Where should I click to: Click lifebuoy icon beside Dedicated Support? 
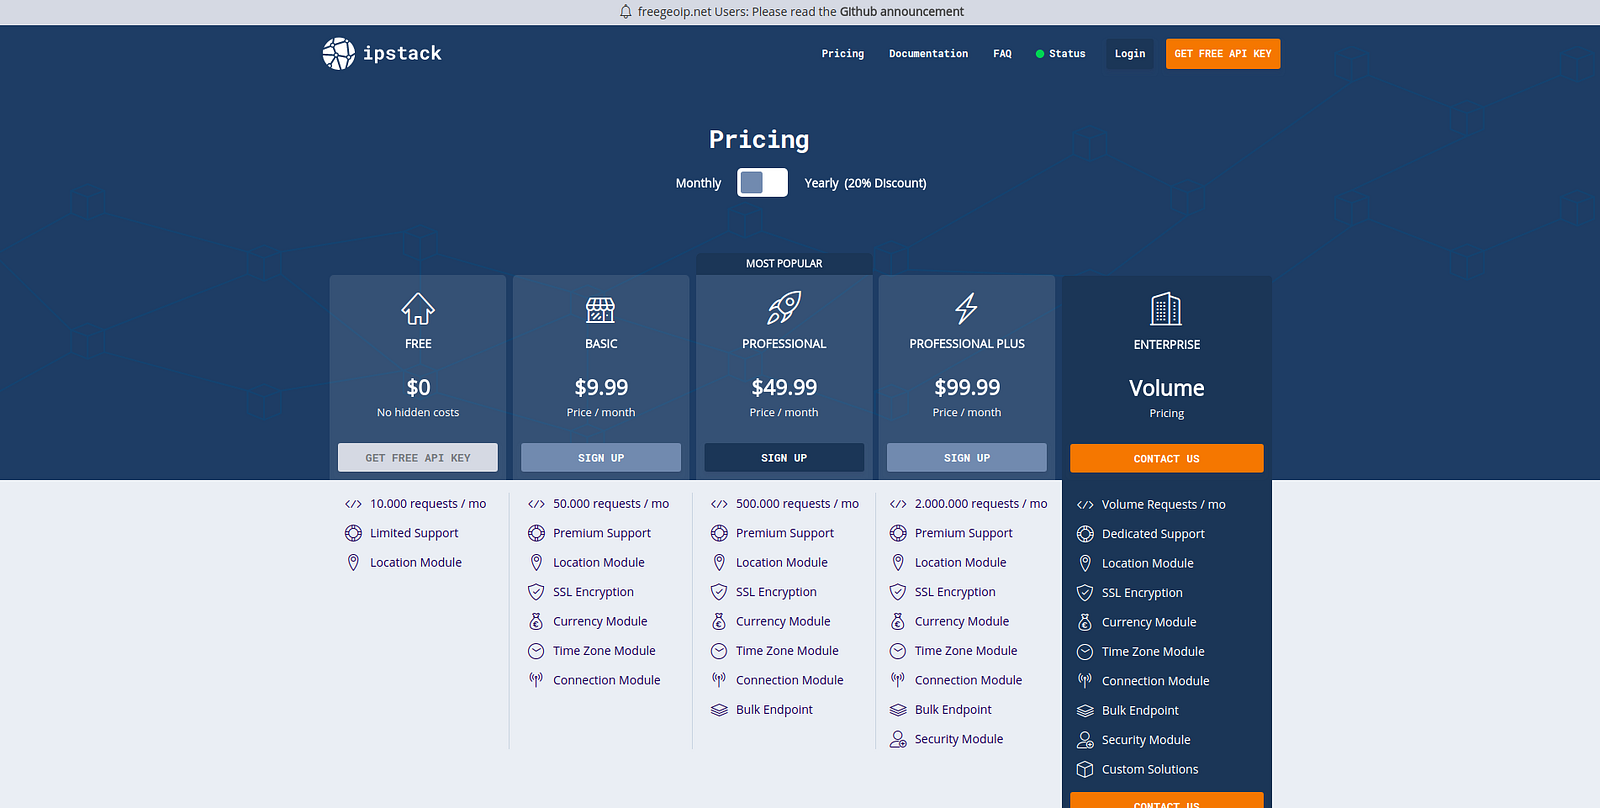[x=1085, y=534]
